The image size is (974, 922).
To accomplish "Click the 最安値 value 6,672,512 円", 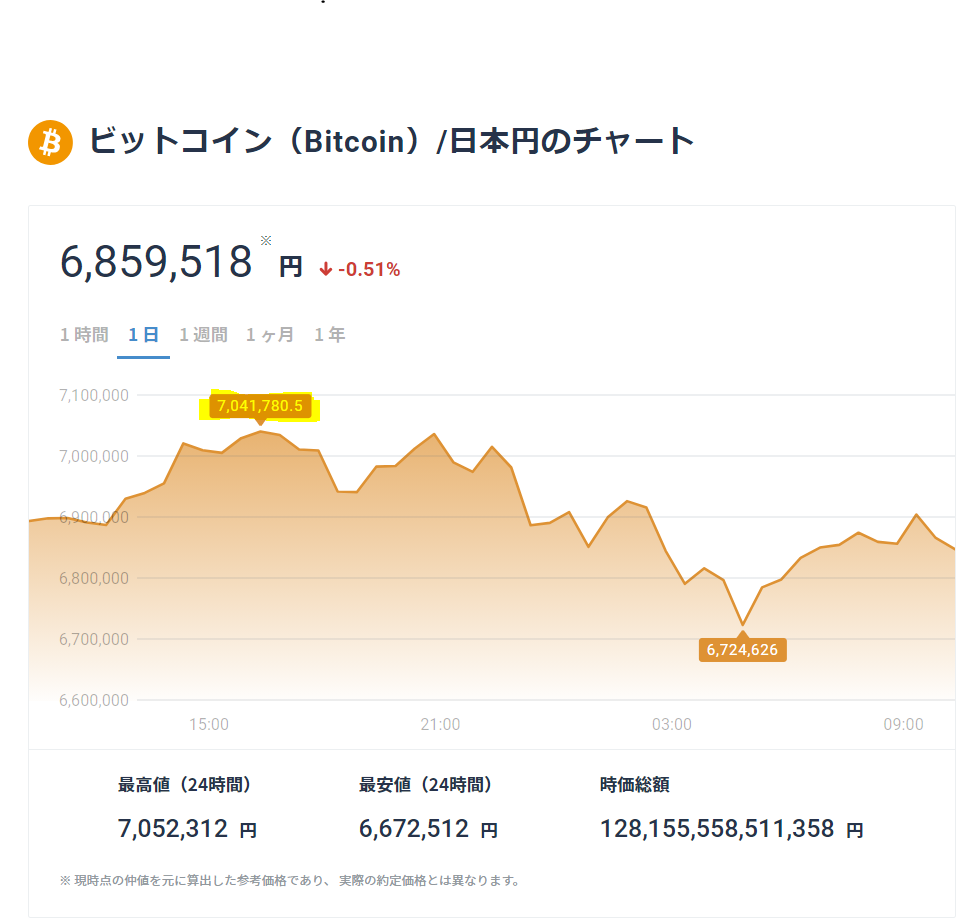I will pyautogui.click(x=428, y=829).
